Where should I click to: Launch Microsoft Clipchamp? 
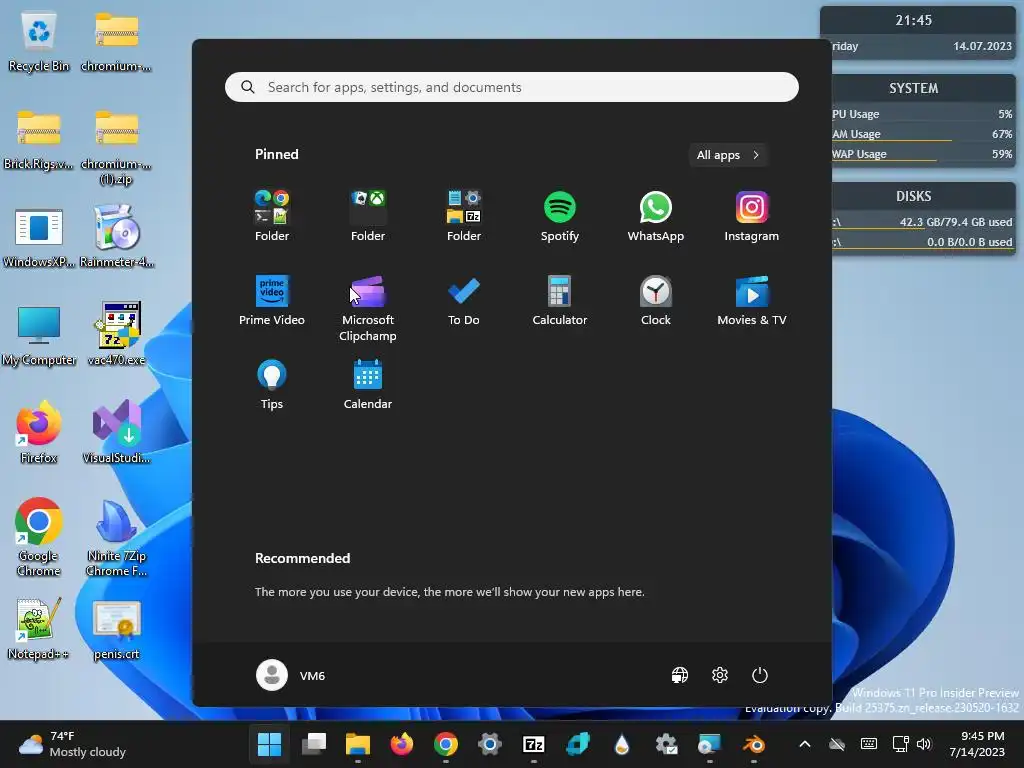tap(368, 308)
